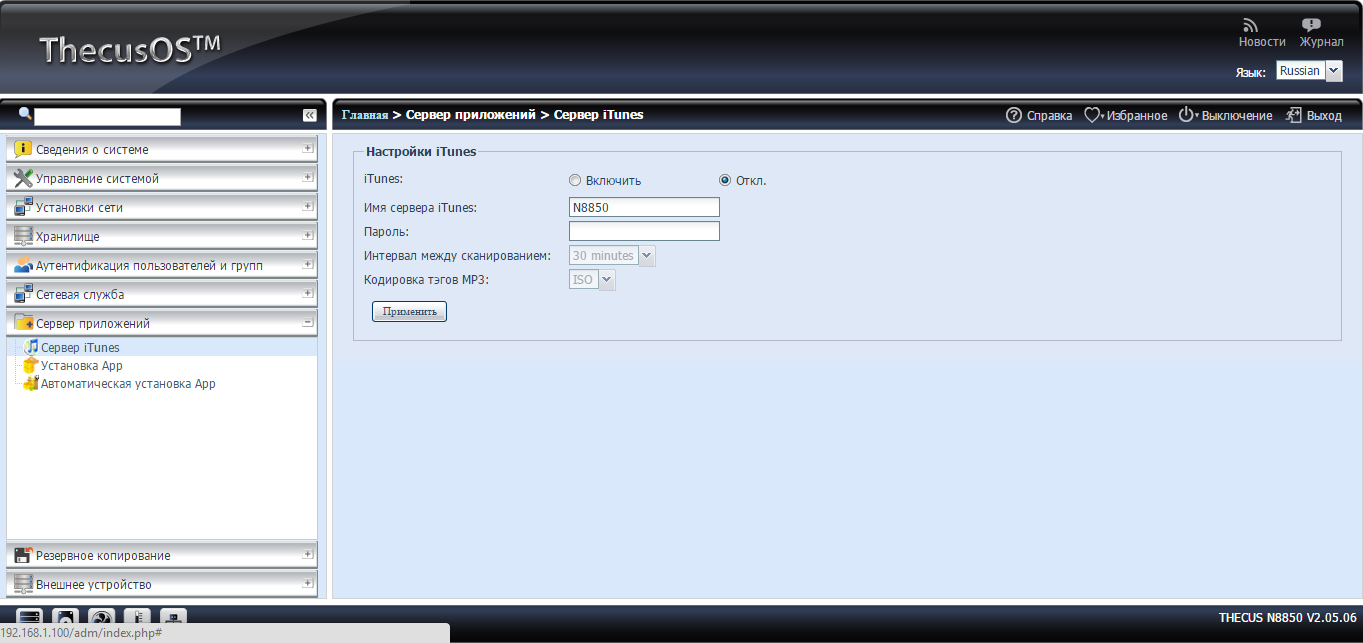This screenshot has height=643, width=1363.
Task: Open the Избранное favorites menu
Action: tap(1126, 115)
